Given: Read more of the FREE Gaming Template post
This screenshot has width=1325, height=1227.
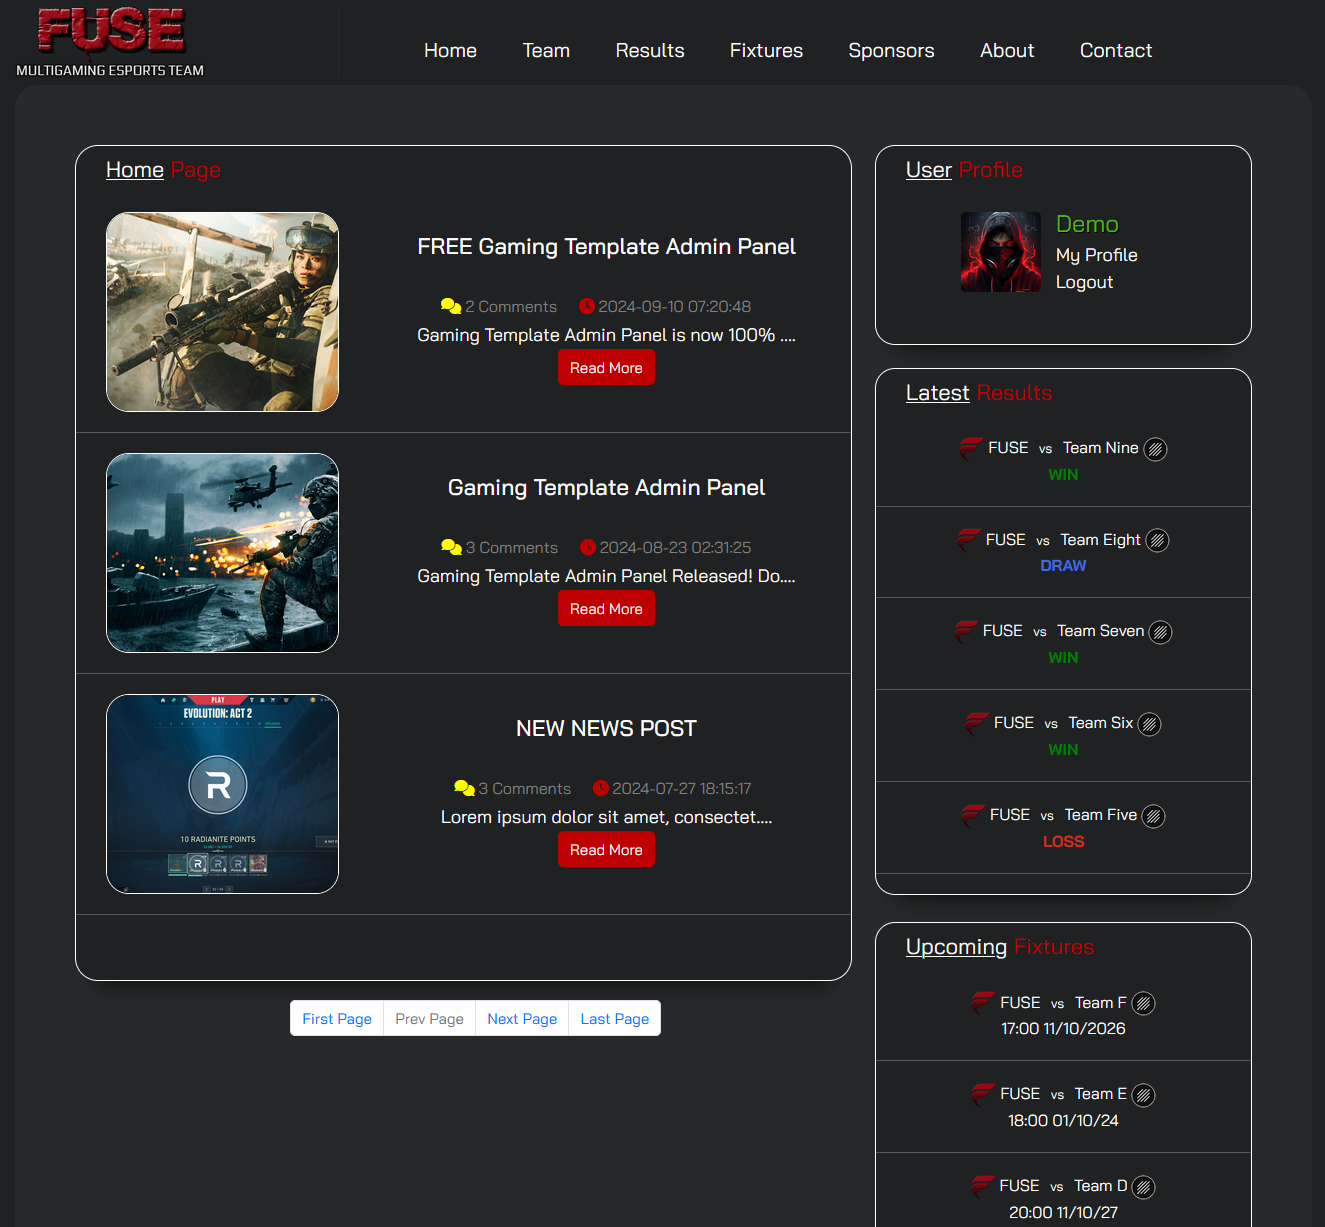Looking at the screenshot, I should pyautogui.click(x=606, y=368).
